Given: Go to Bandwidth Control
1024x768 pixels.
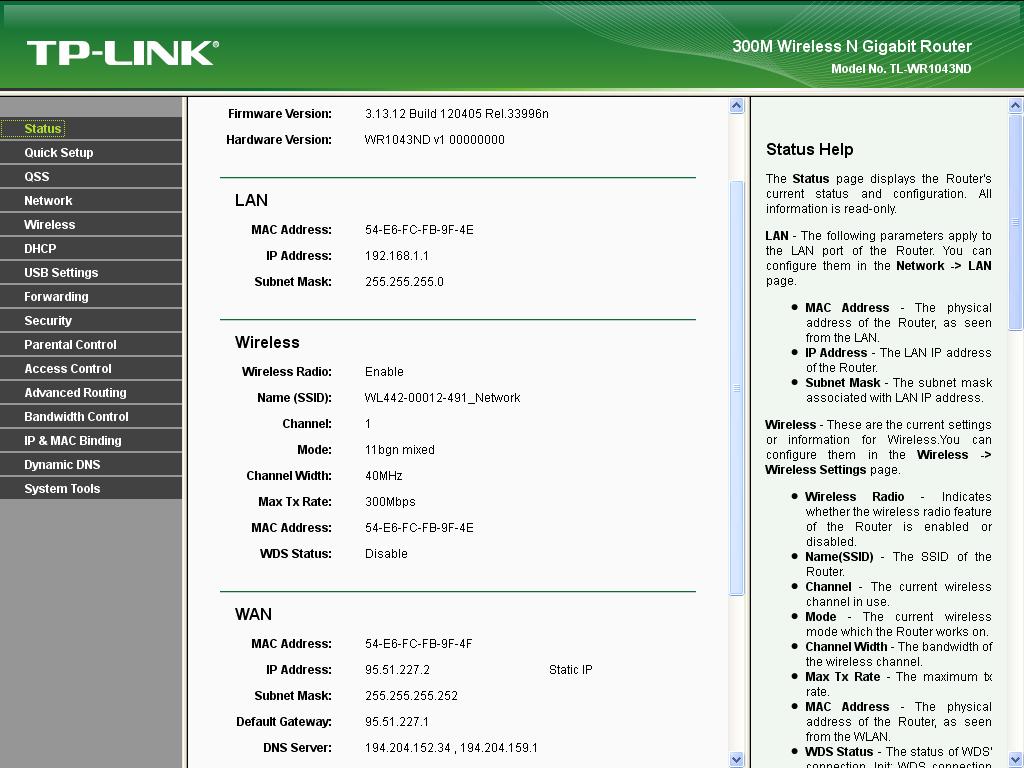Looking at the screenshot, I should (x=76, y=417).
